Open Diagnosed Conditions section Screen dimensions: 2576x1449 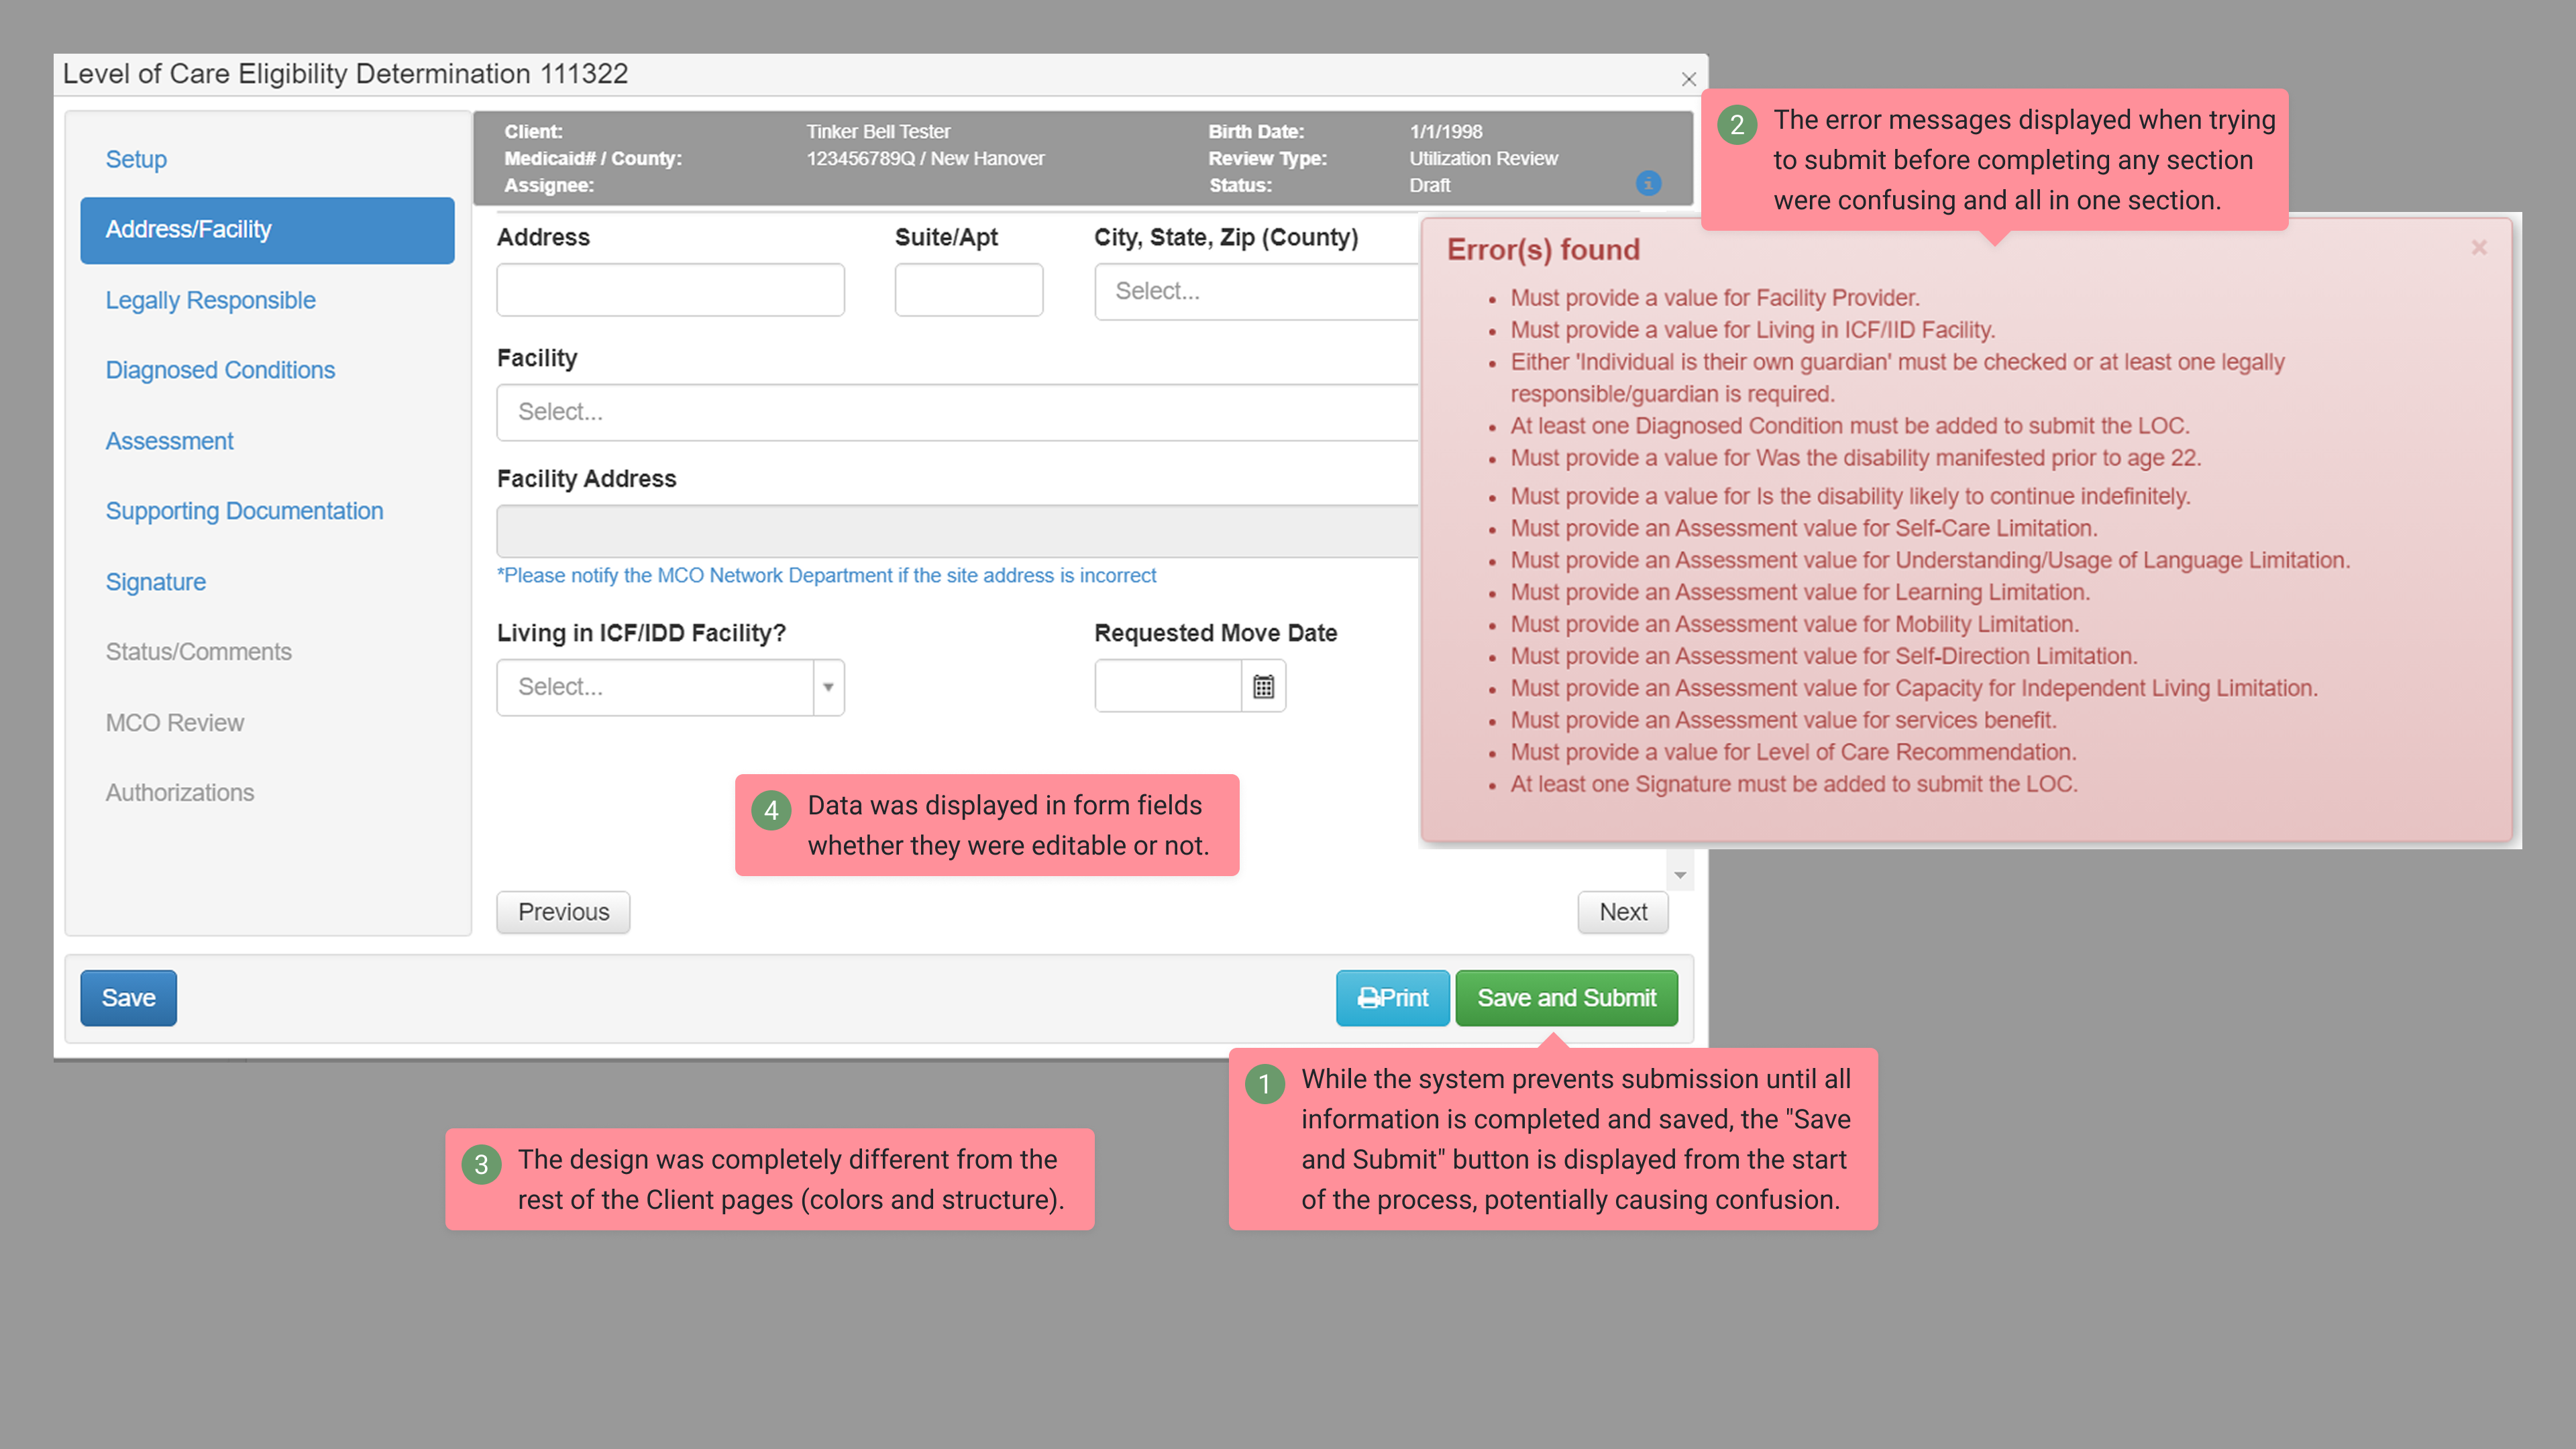(x=220, y=370)
